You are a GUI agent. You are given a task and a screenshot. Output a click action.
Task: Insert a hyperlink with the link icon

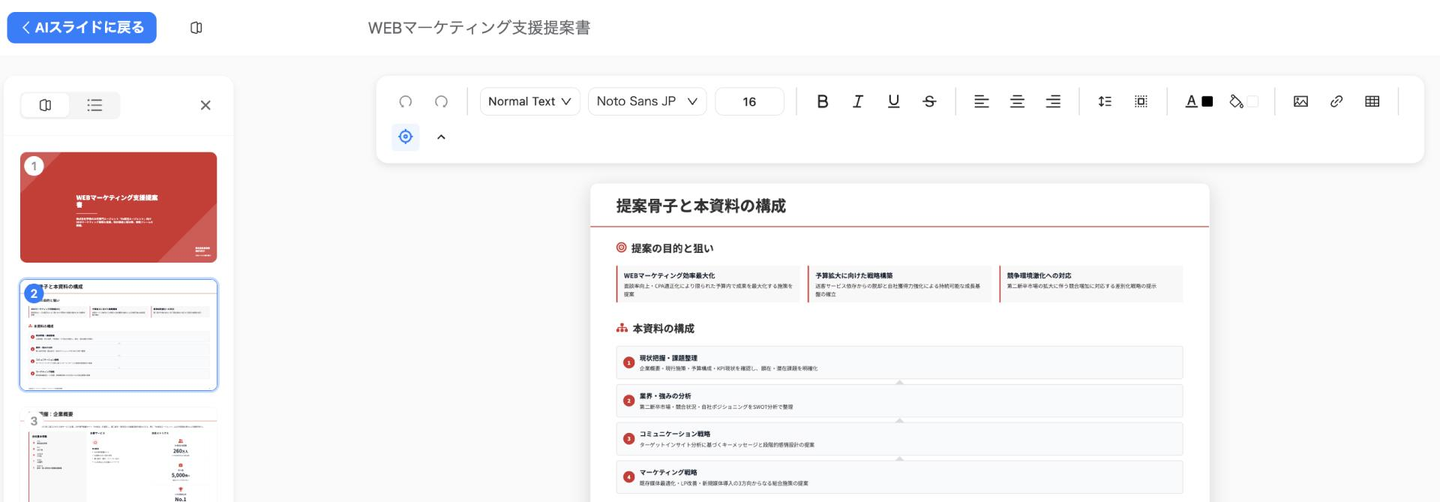point(1336,102)
